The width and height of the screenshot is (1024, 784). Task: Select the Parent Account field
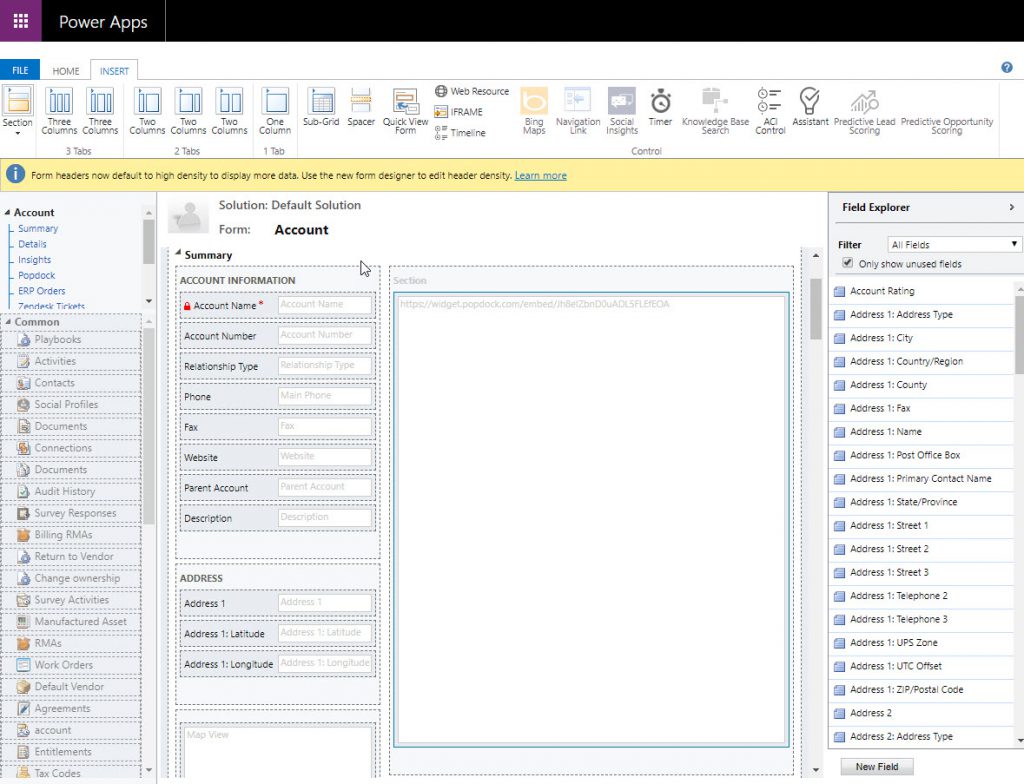(x=278, y=488)
